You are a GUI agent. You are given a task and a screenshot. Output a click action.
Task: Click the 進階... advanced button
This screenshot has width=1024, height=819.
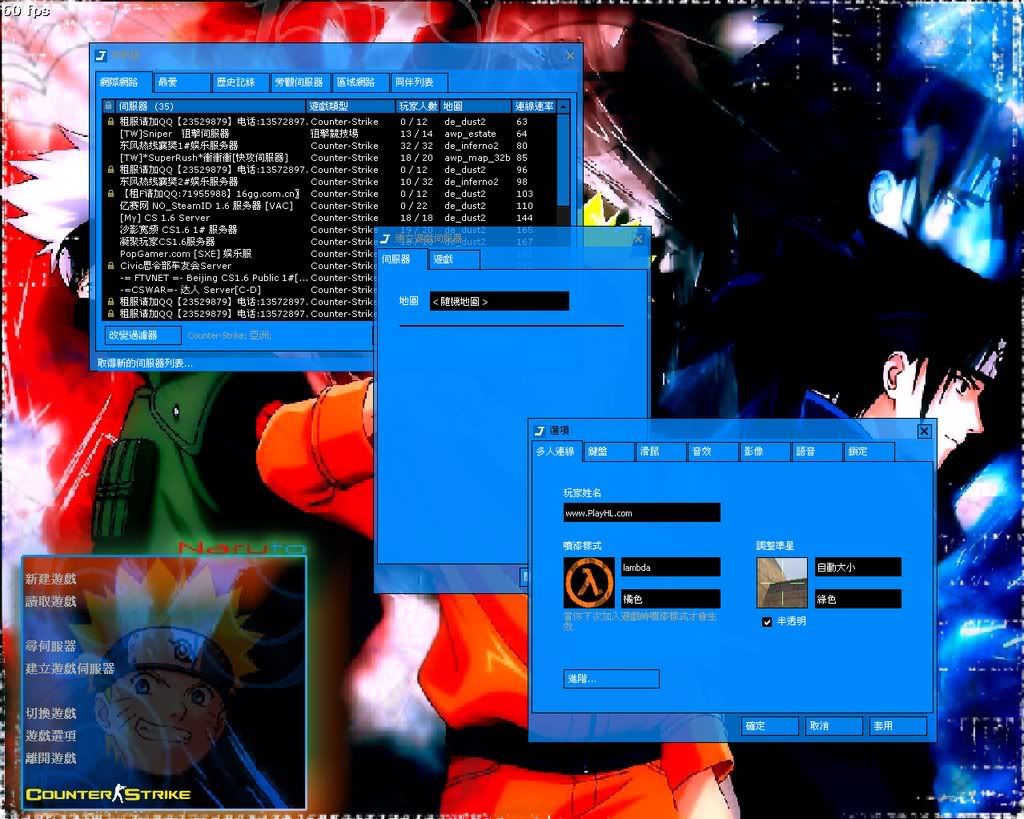click(611, 679)
